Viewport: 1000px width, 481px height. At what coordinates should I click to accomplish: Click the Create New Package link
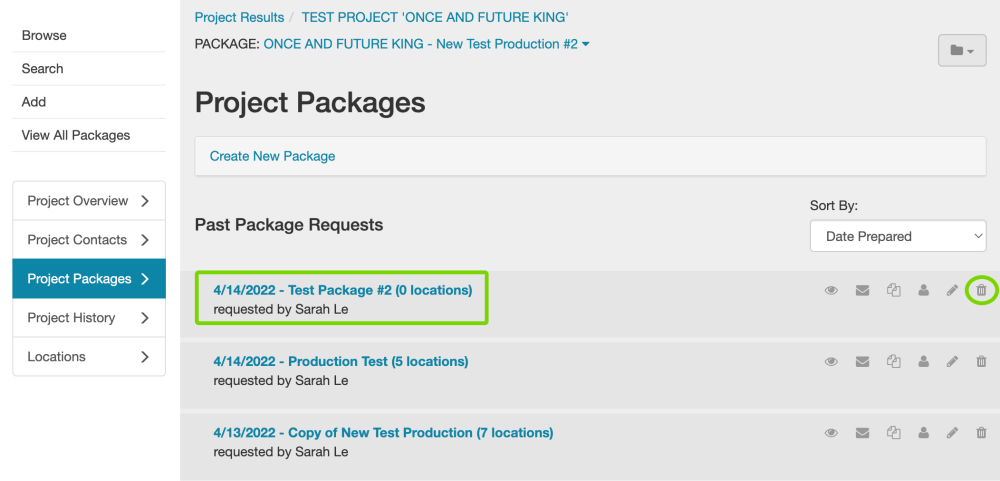[272, 156]
